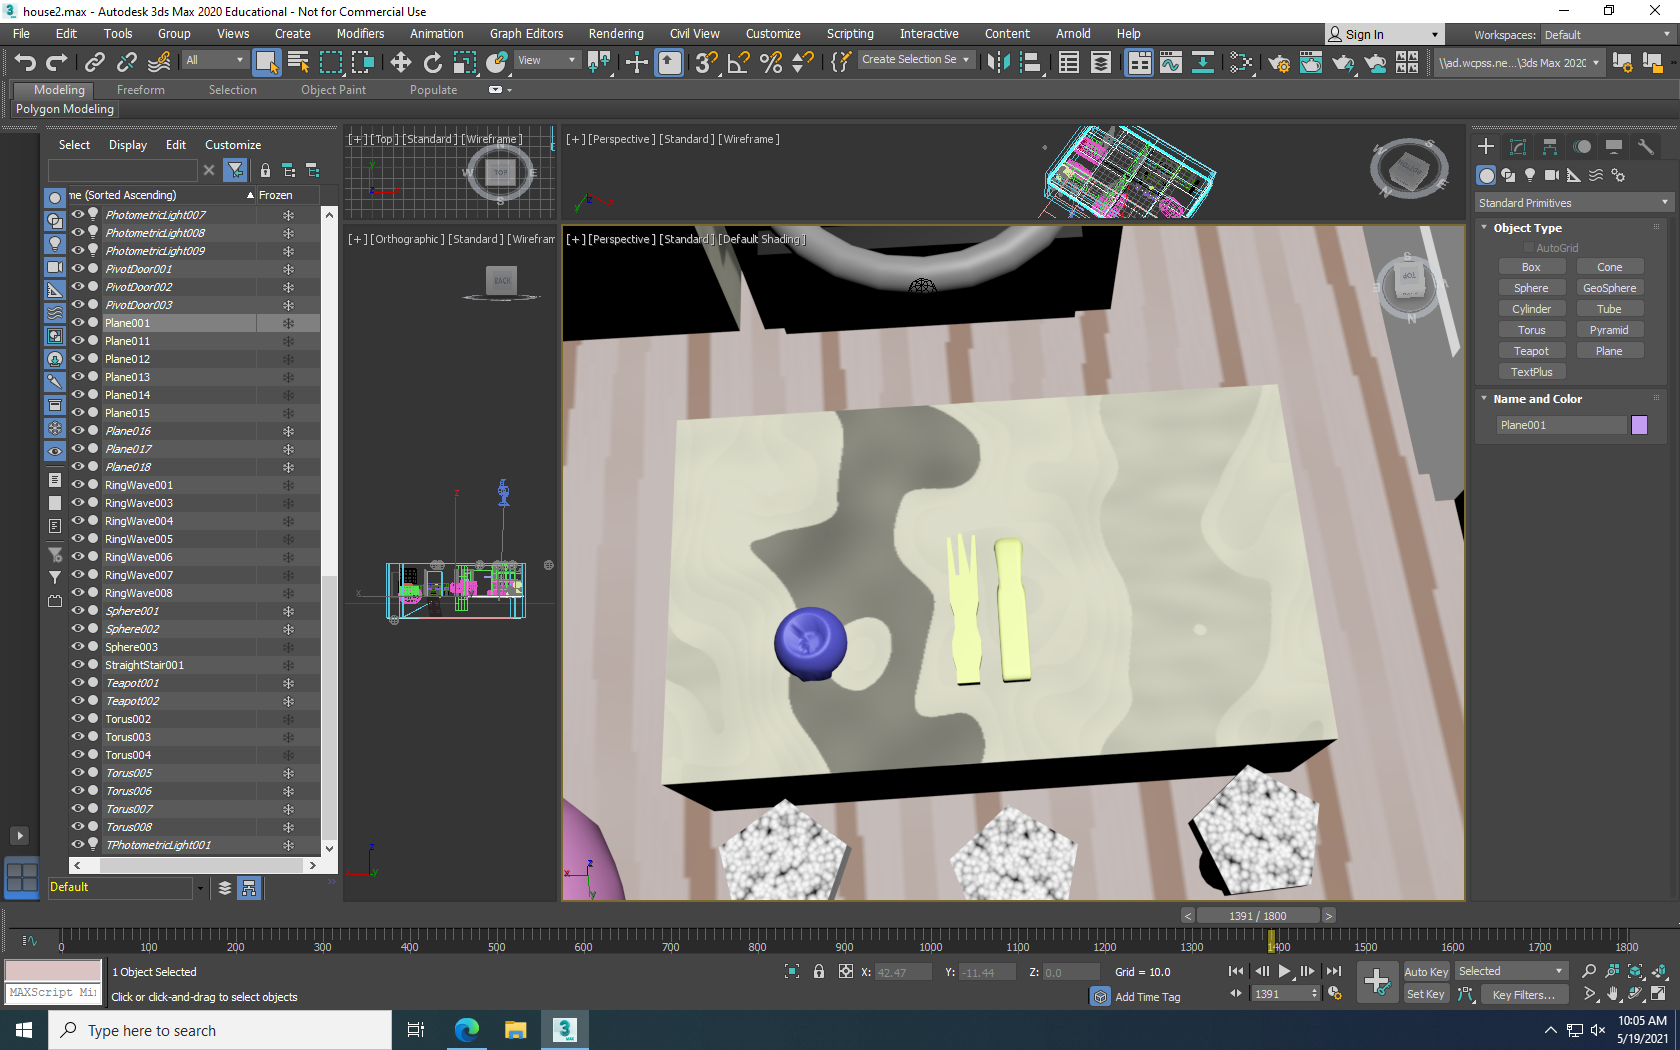
Task: Click the Set Key button
Action: tap(1426, 994)
